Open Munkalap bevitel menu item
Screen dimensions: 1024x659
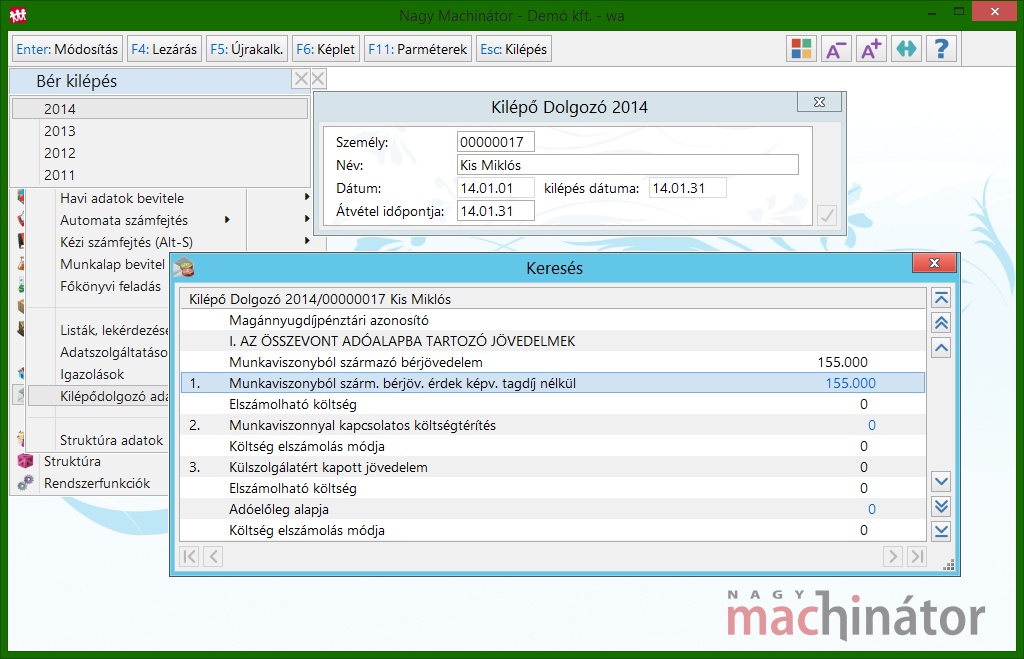click(112, 264)
